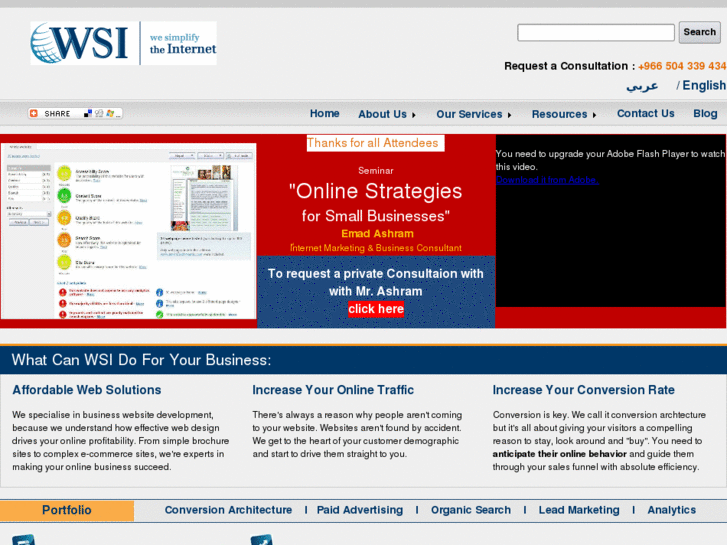Click the red 'click here' consultation button
This screenshot has width=727, height=545.
tap(376, 309)
